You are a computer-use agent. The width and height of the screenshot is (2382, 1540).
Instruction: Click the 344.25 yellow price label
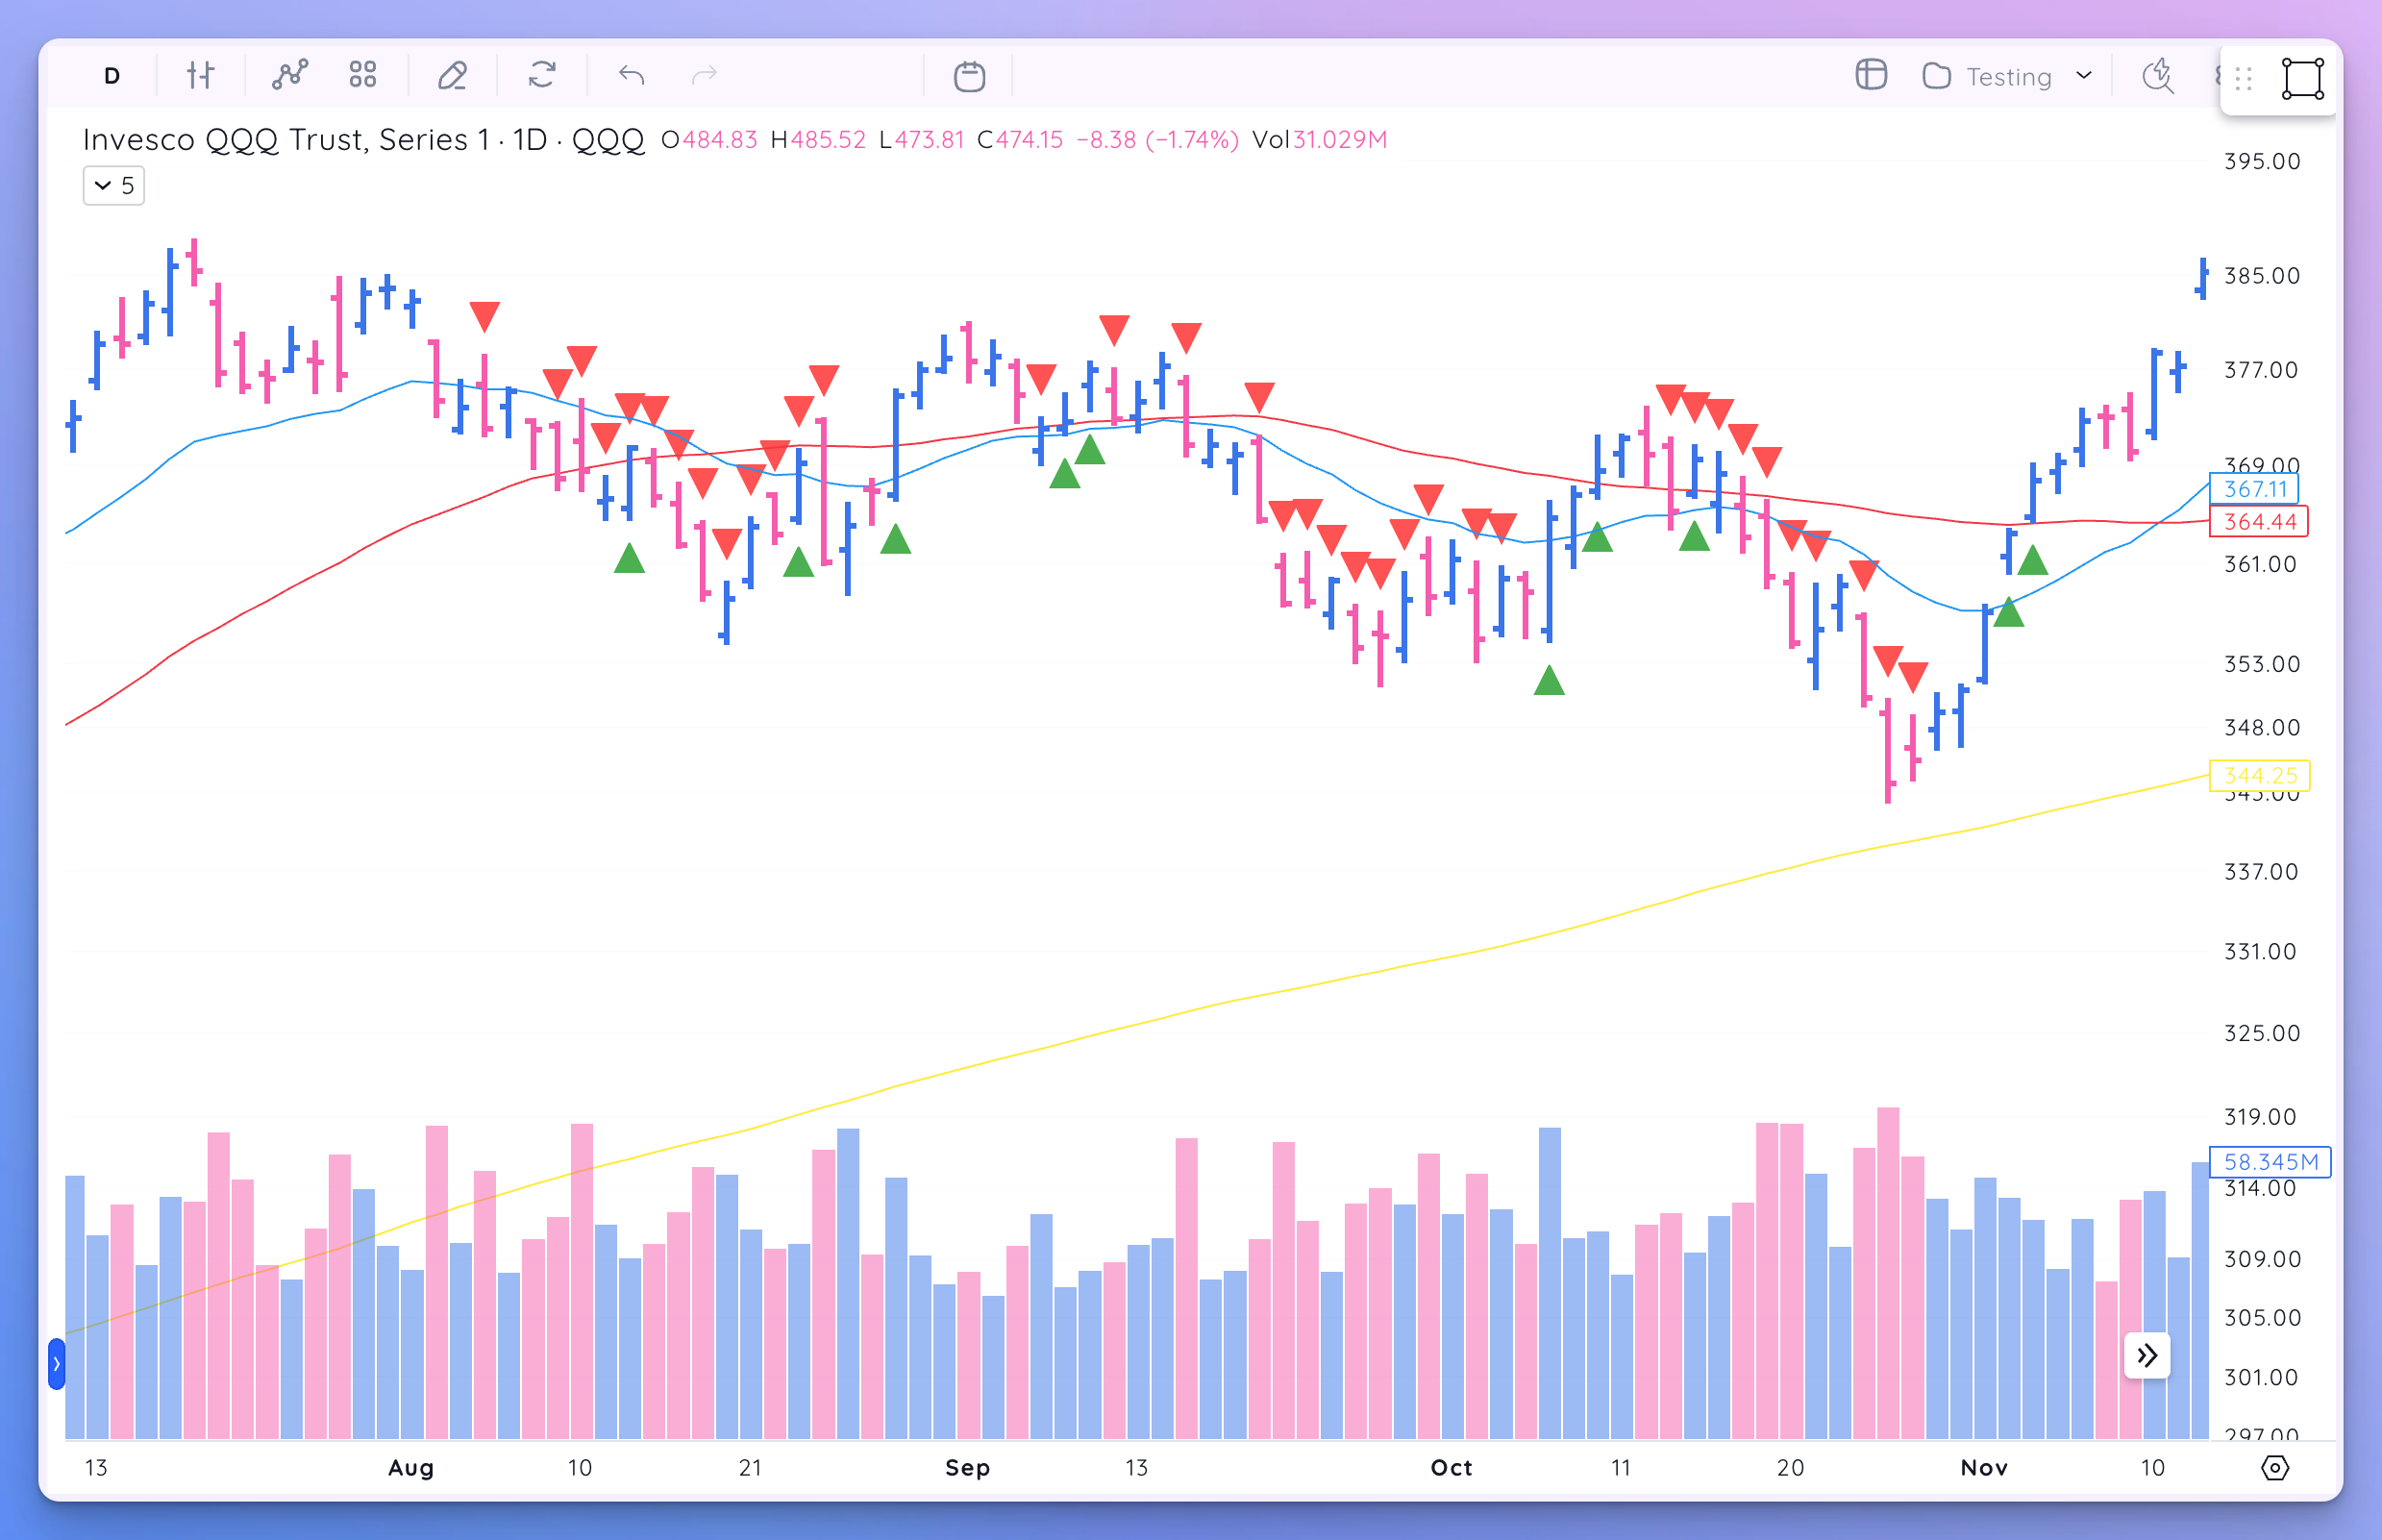click(2259, 775)
